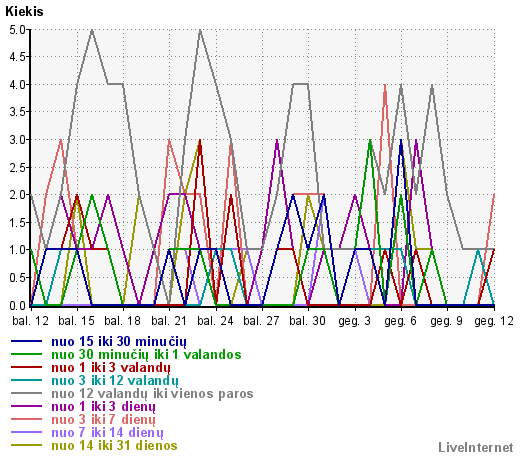Click the 'geg. 6' date label
520x457 pixels.
point(400,321)
